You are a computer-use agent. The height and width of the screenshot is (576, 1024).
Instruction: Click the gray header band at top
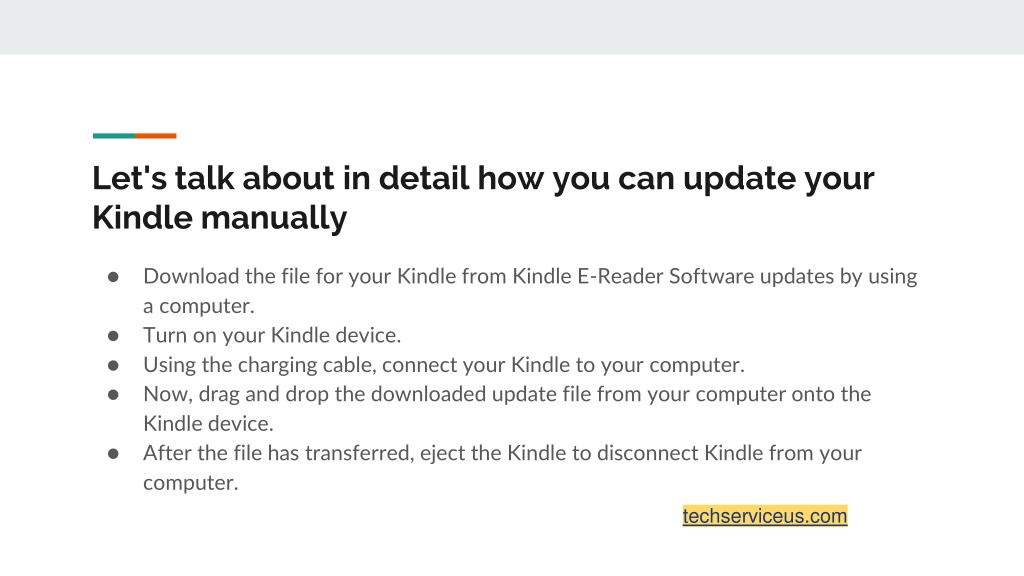pos(512,27)
